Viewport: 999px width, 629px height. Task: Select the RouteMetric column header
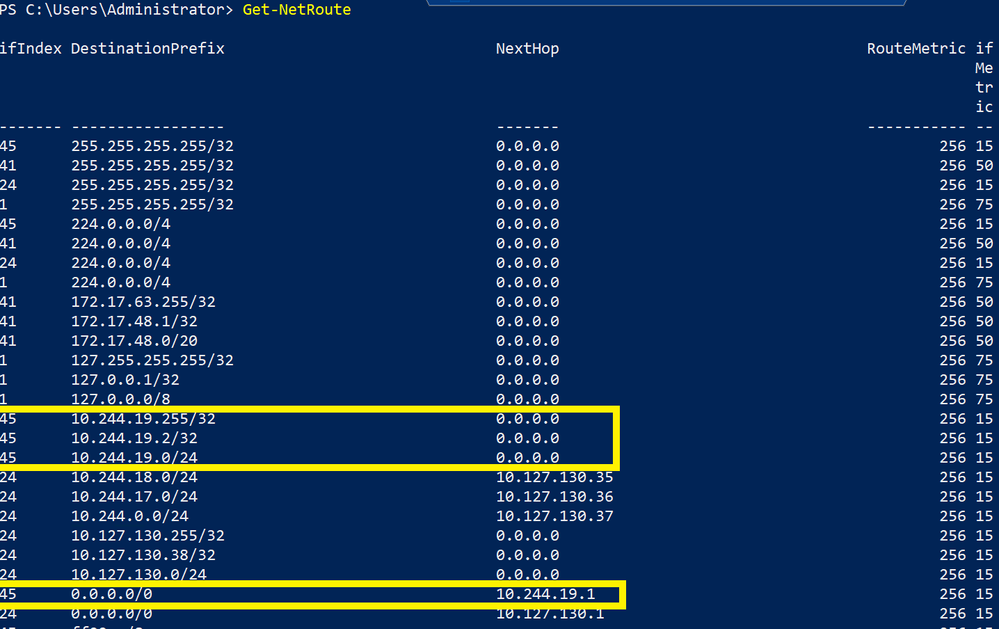point(916,48)
